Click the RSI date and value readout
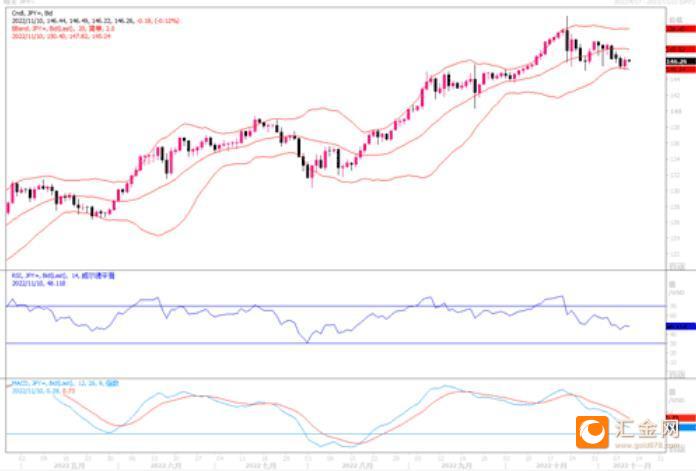This screenshot has height=471, width=696. click(39, 283)
